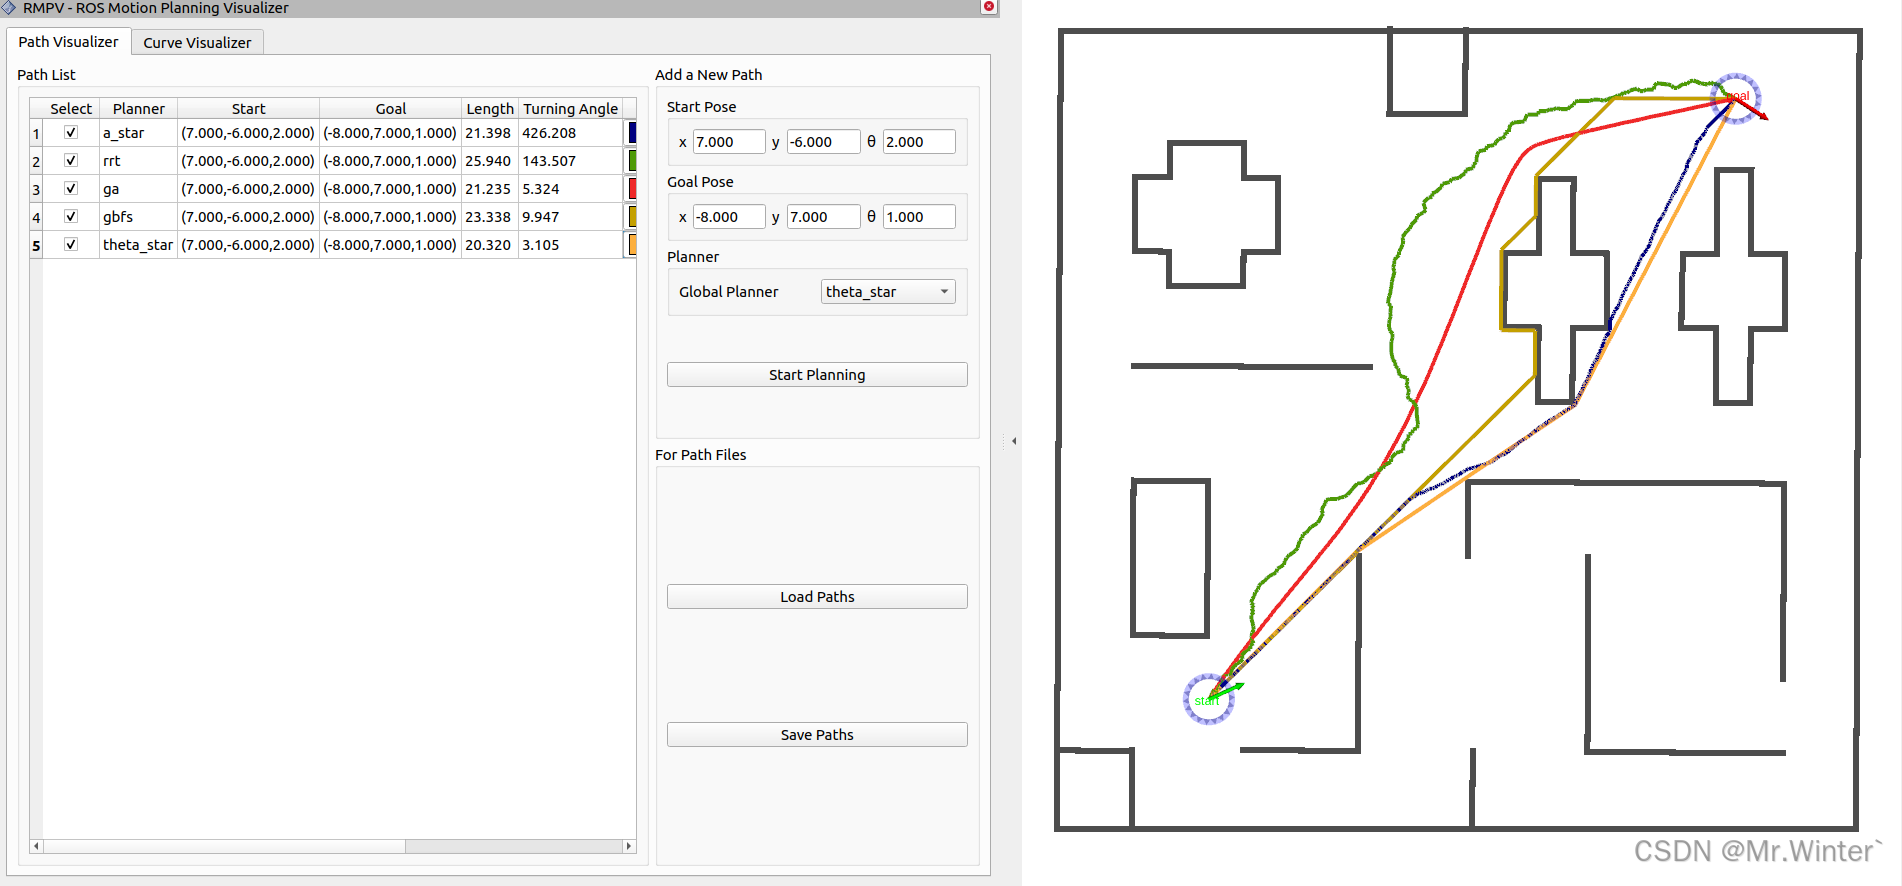Click the a_star planner name cell
The image size is (1902, 886).
click(138, 132)
